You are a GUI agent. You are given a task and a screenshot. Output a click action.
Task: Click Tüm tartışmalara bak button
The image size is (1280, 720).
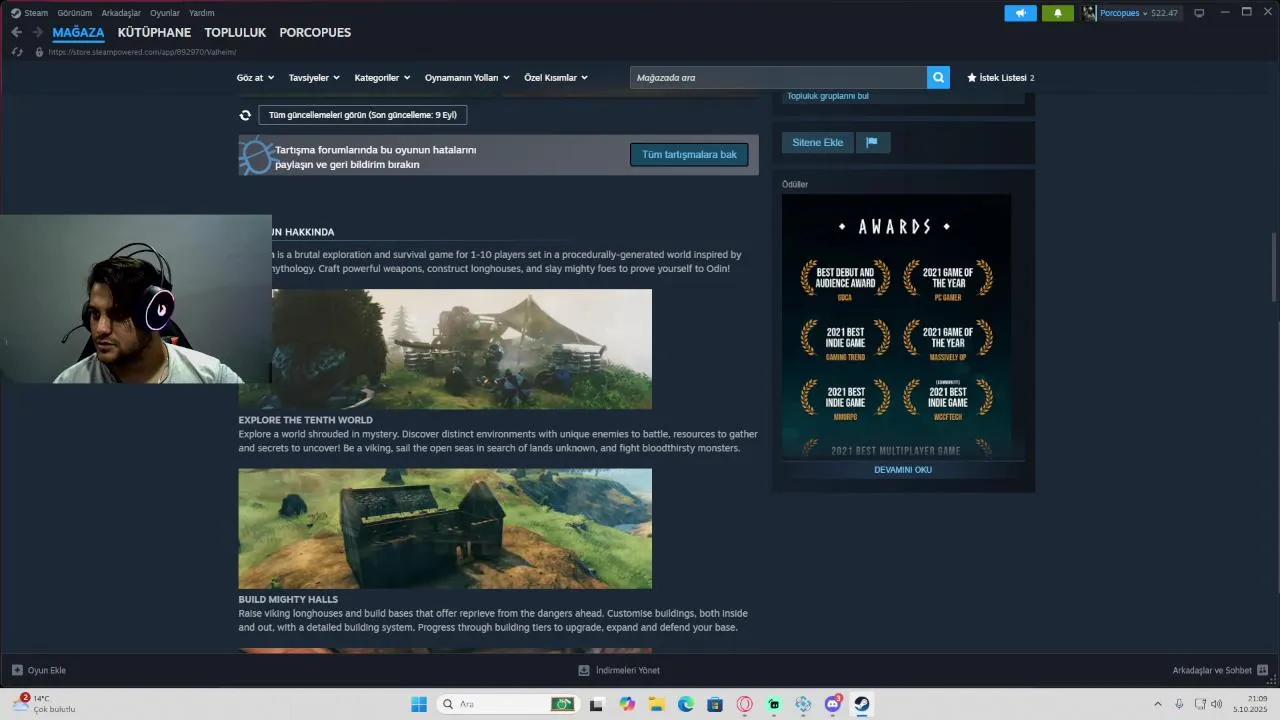coord(689,155)
